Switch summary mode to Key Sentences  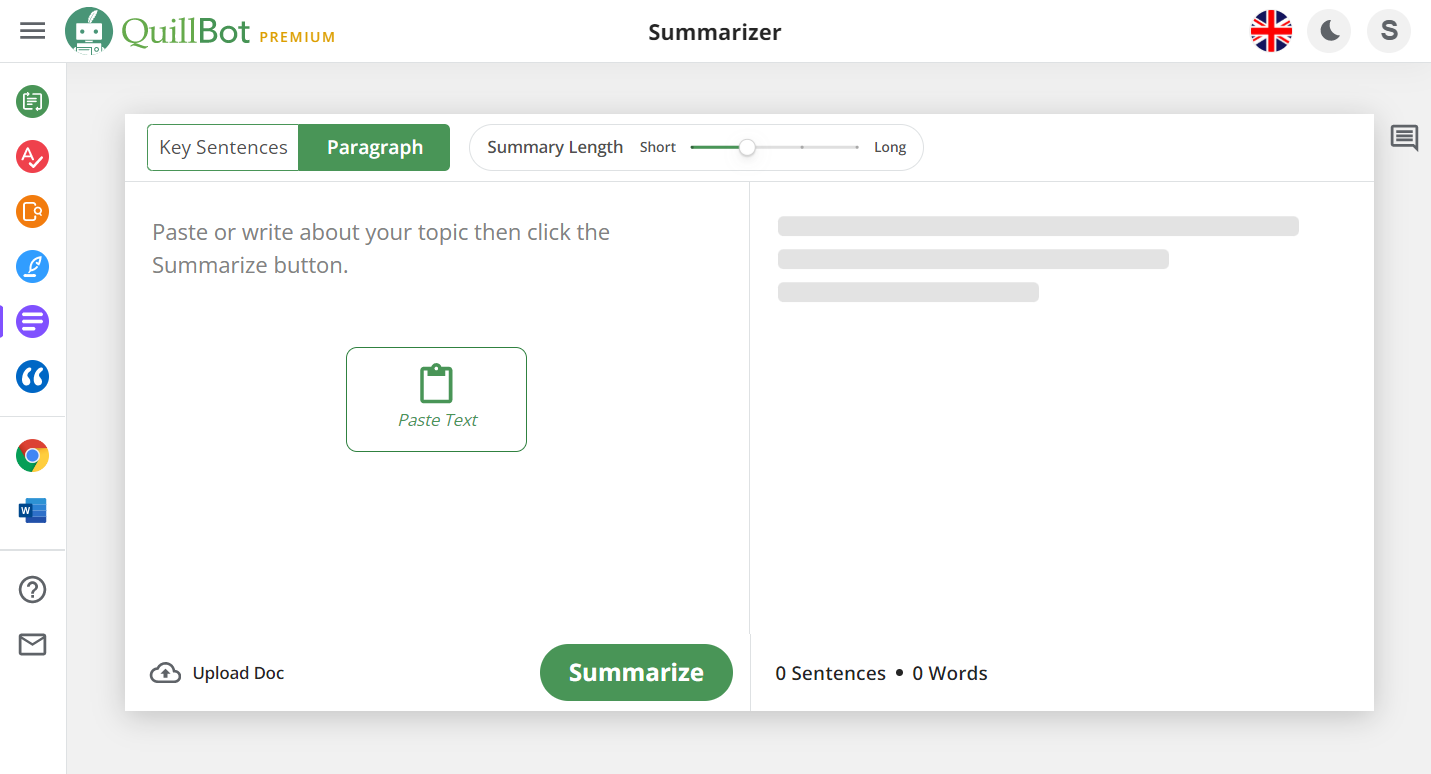click(x=222, y=146)
